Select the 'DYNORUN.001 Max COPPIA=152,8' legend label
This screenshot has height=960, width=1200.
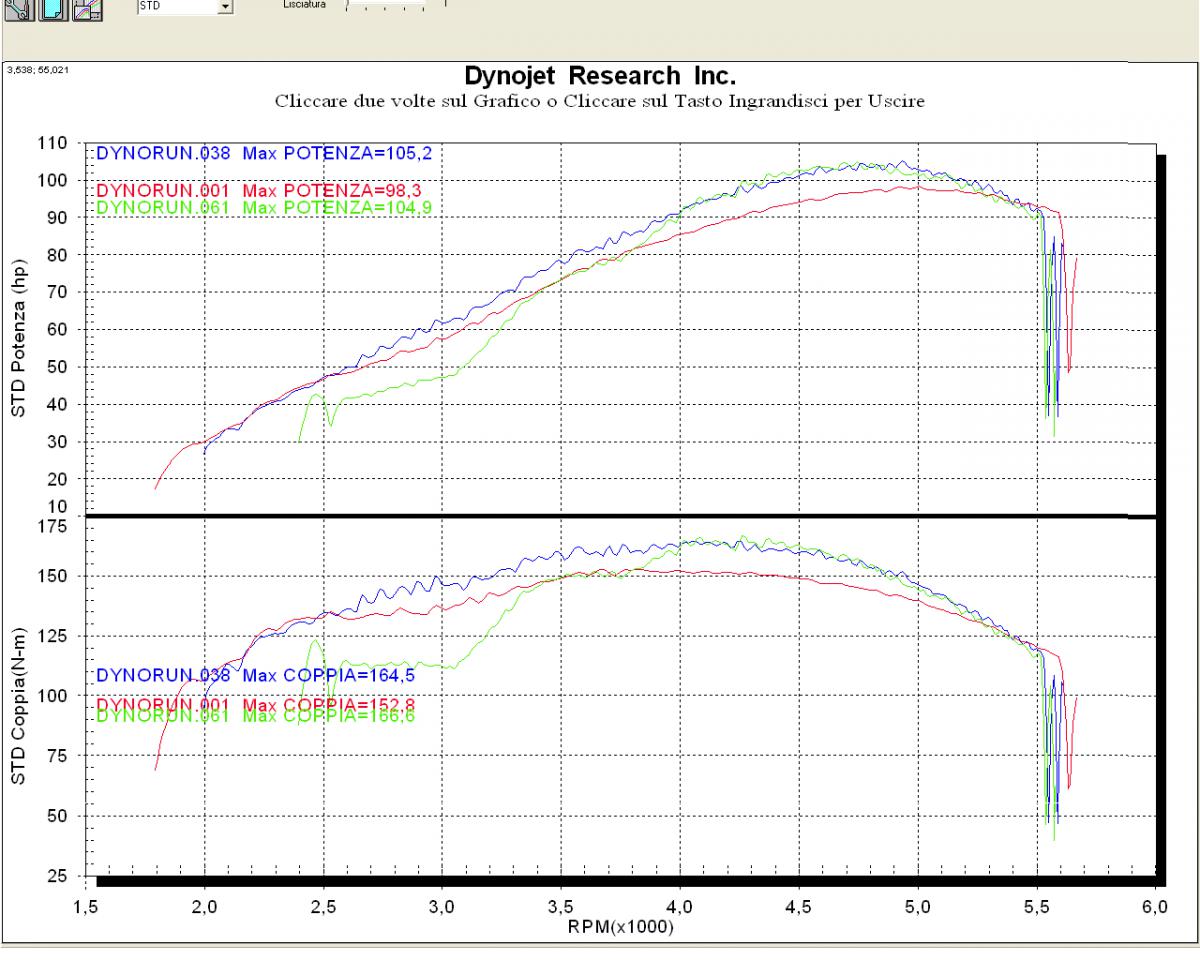coord(256,706)
